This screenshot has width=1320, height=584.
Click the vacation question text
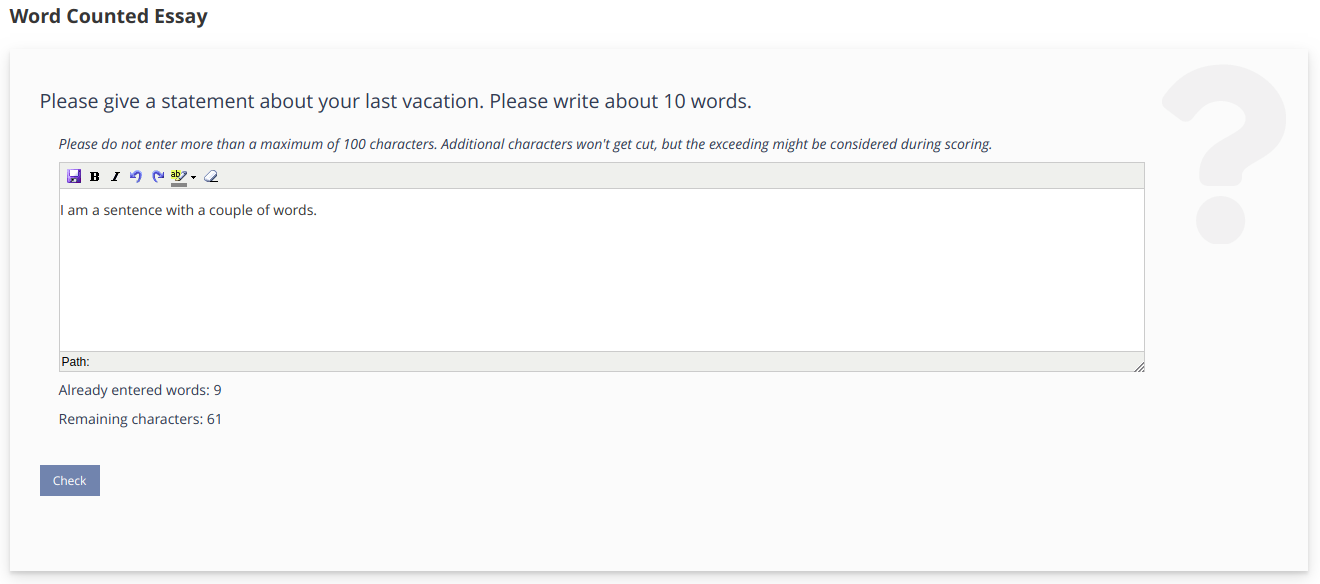coord(395,101)
